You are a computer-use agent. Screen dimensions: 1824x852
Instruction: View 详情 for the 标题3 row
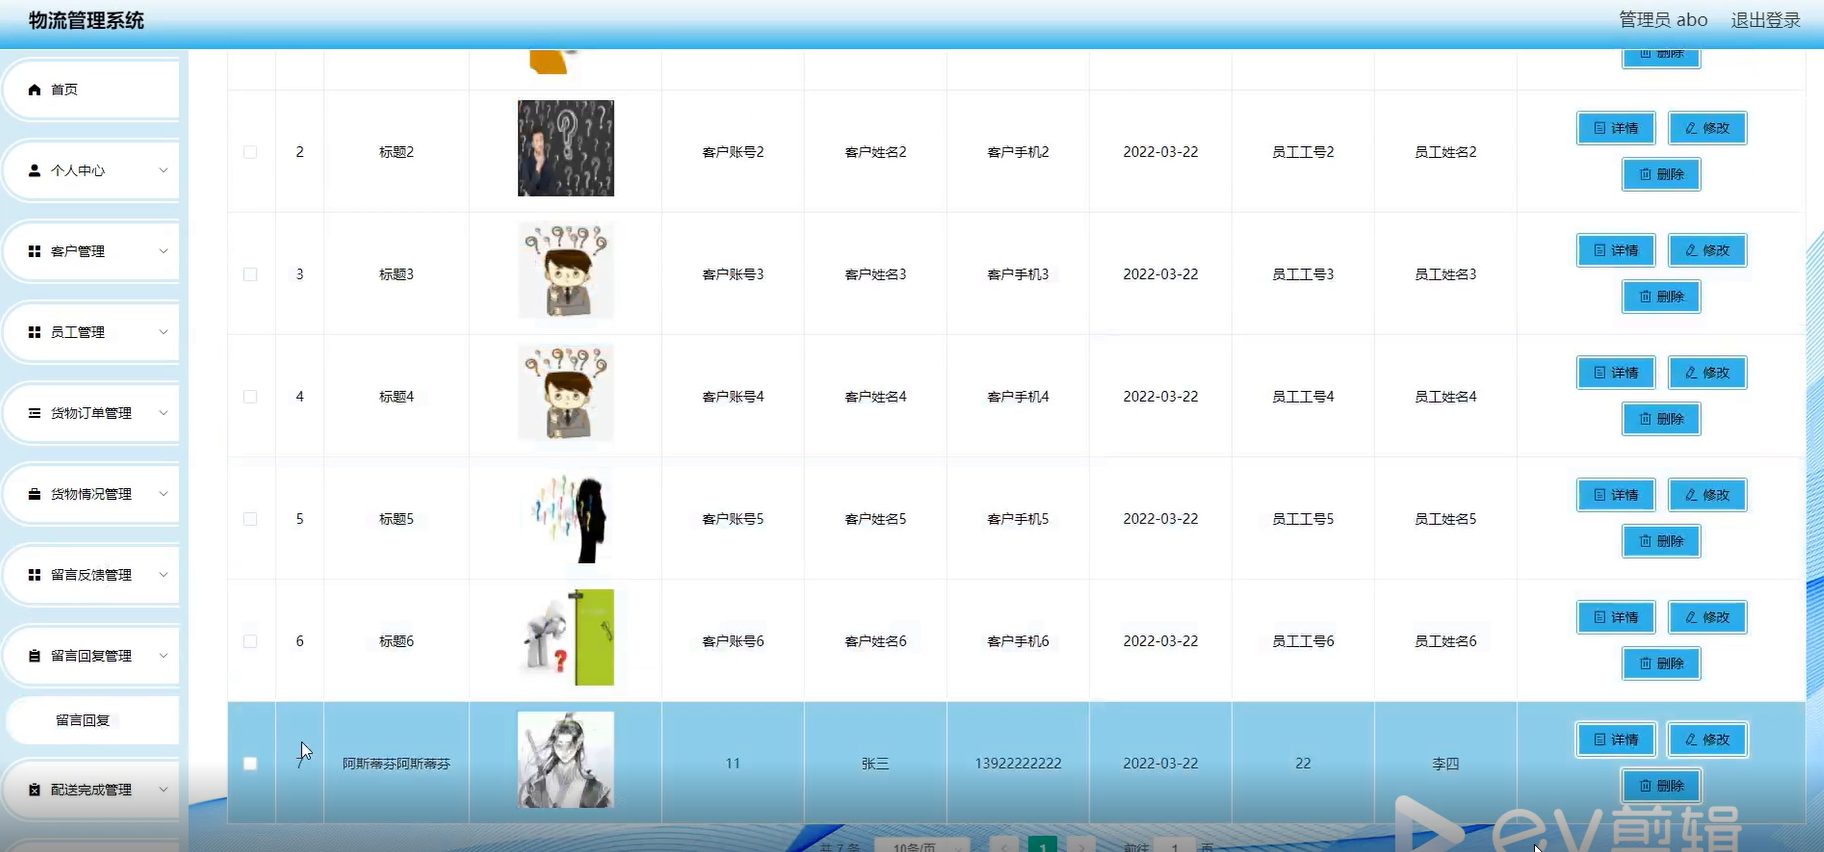(x=1616, y=250)
